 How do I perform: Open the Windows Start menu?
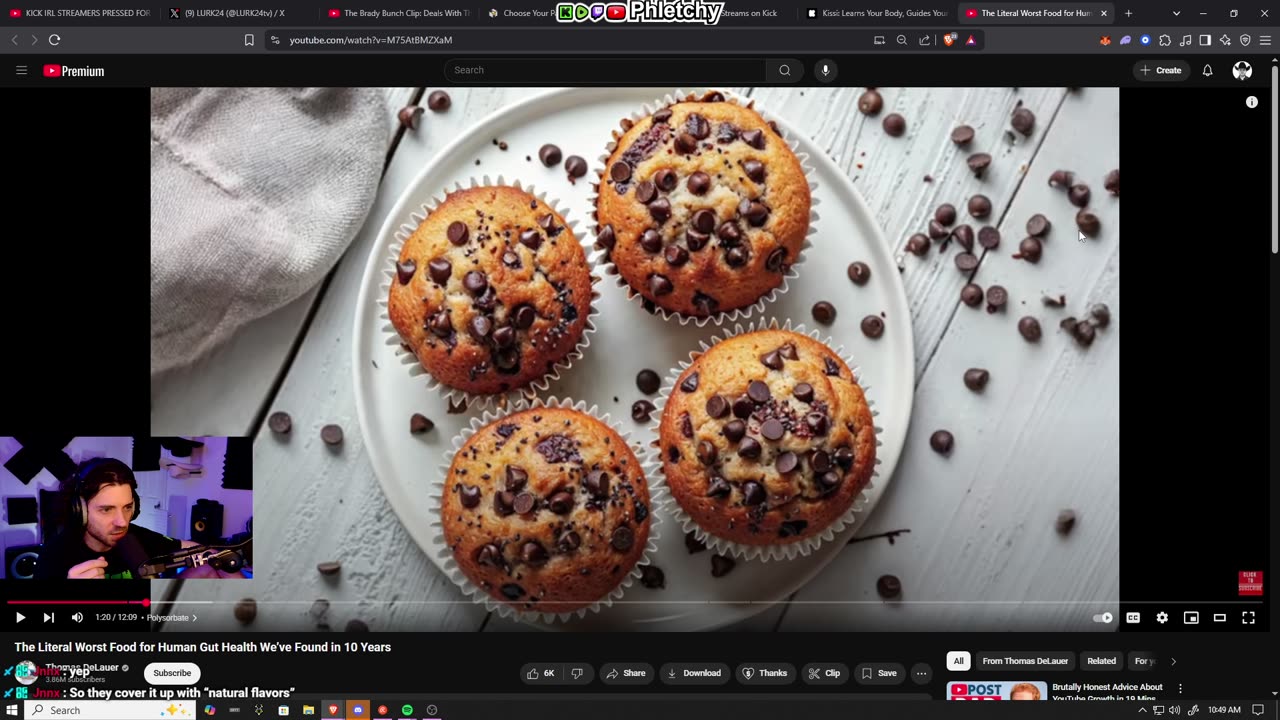[x=12, y=710]
